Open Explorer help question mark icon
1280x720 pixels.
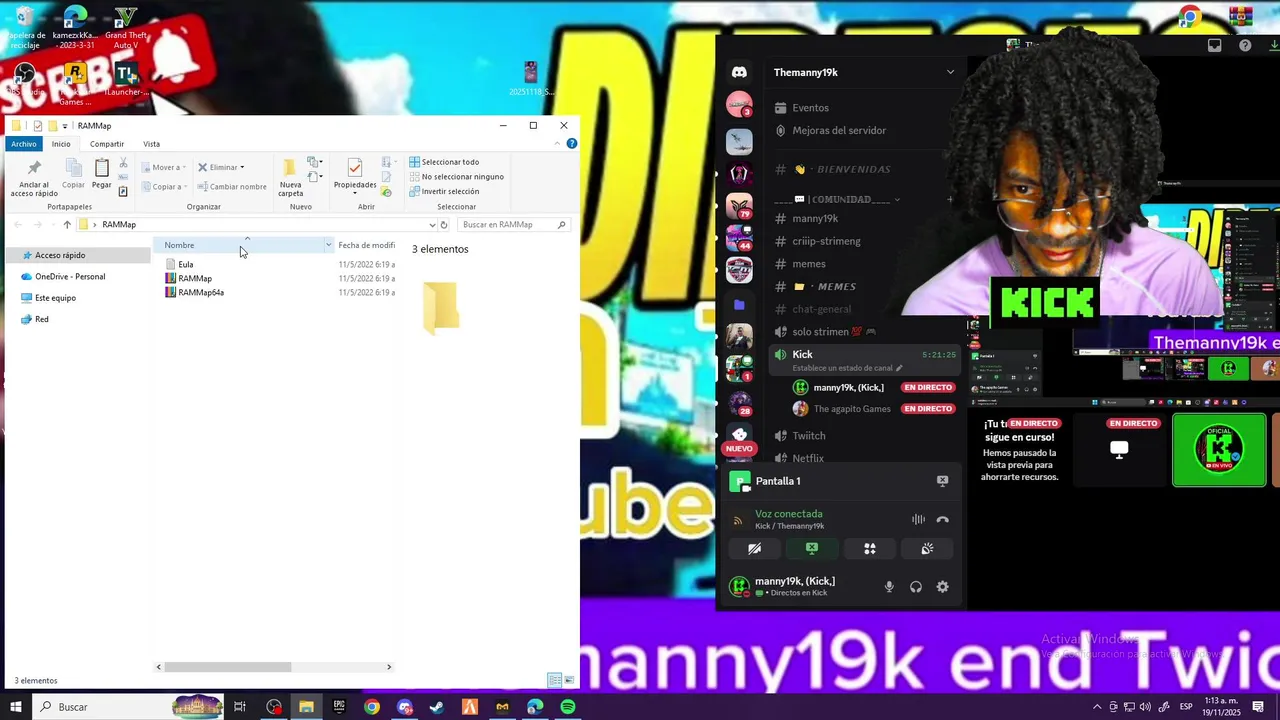572,144
